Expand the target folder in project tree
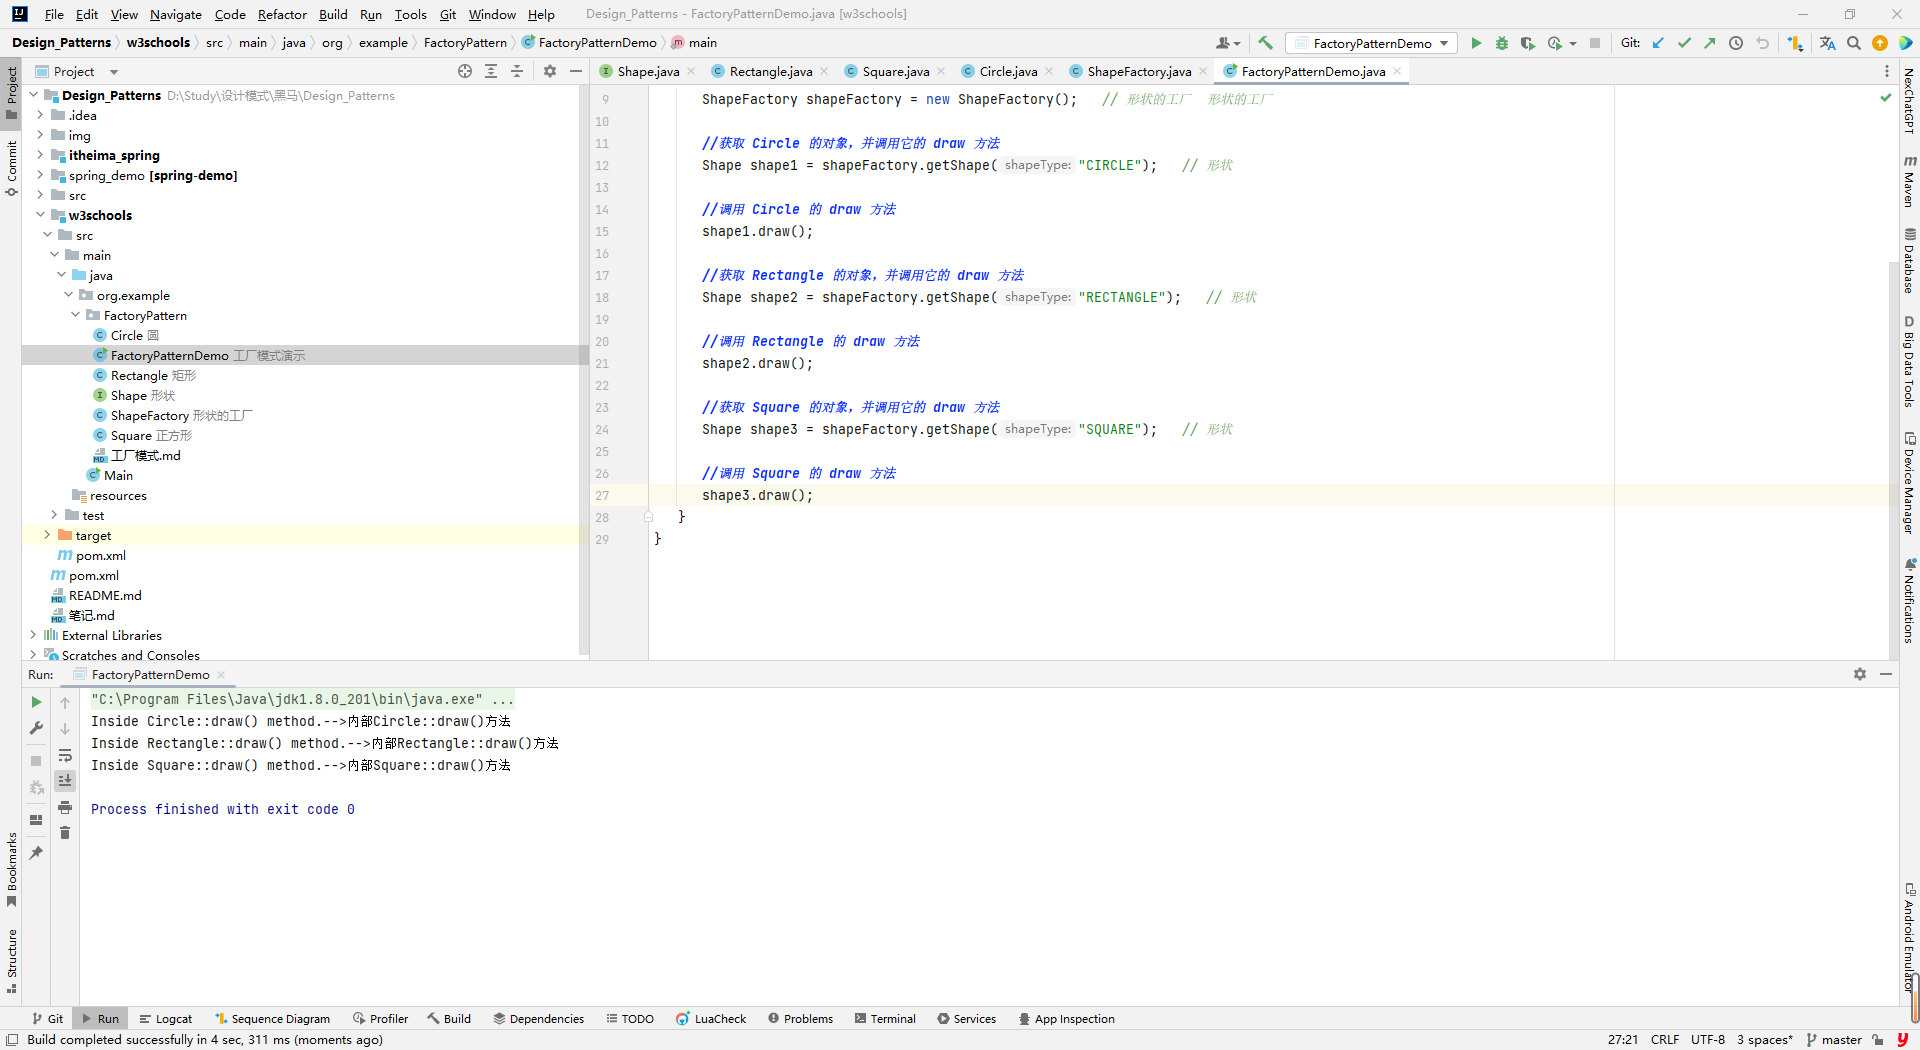The width and height of the screenshot is (1920, 1050). point(47,535)
